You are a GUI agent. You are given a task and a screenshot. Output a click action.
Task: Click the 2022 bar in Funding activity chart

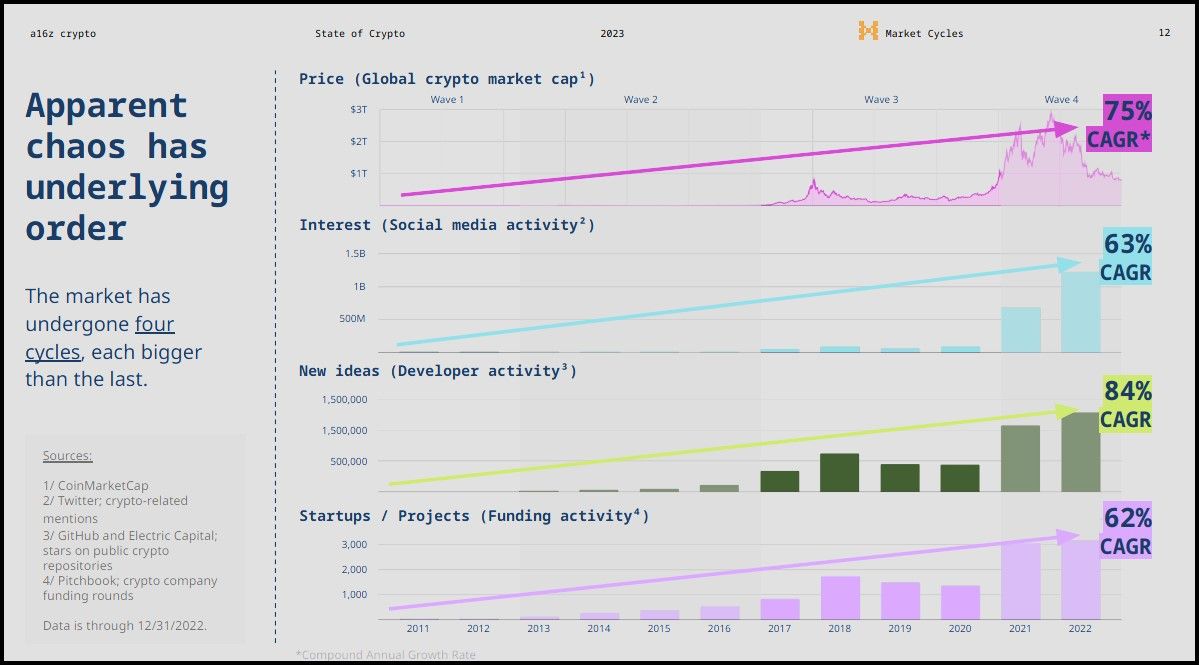(1080, 579)
